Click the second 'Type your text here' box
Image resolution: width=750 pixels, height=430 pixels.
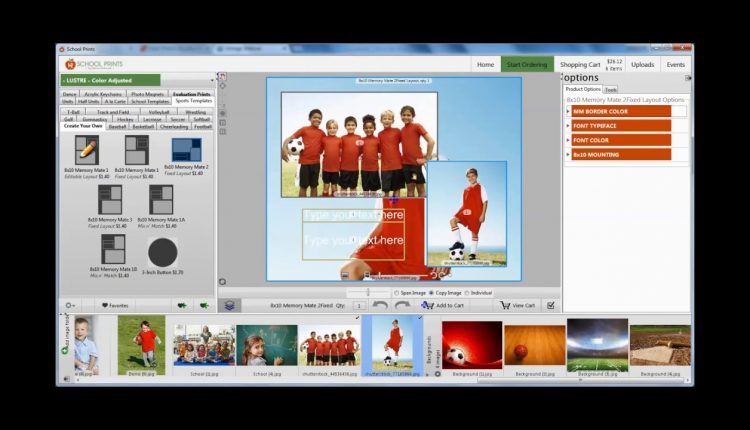point(353,241)
